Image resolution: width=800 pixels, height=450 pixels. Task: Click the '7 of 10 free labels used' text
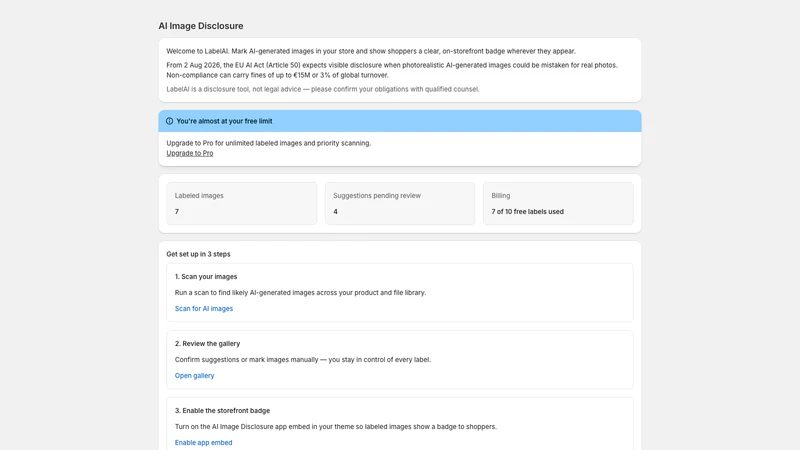(528, 212)
